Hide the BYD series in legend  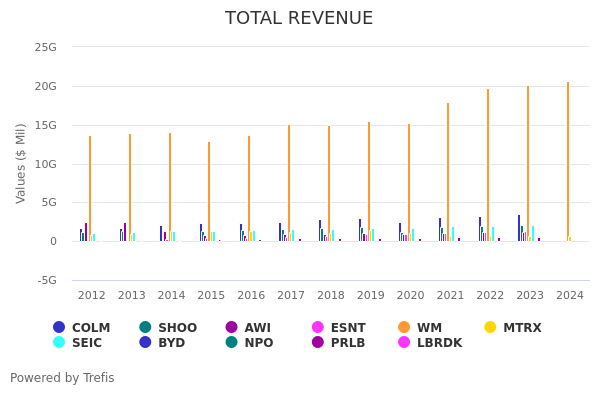pos(163,343)
